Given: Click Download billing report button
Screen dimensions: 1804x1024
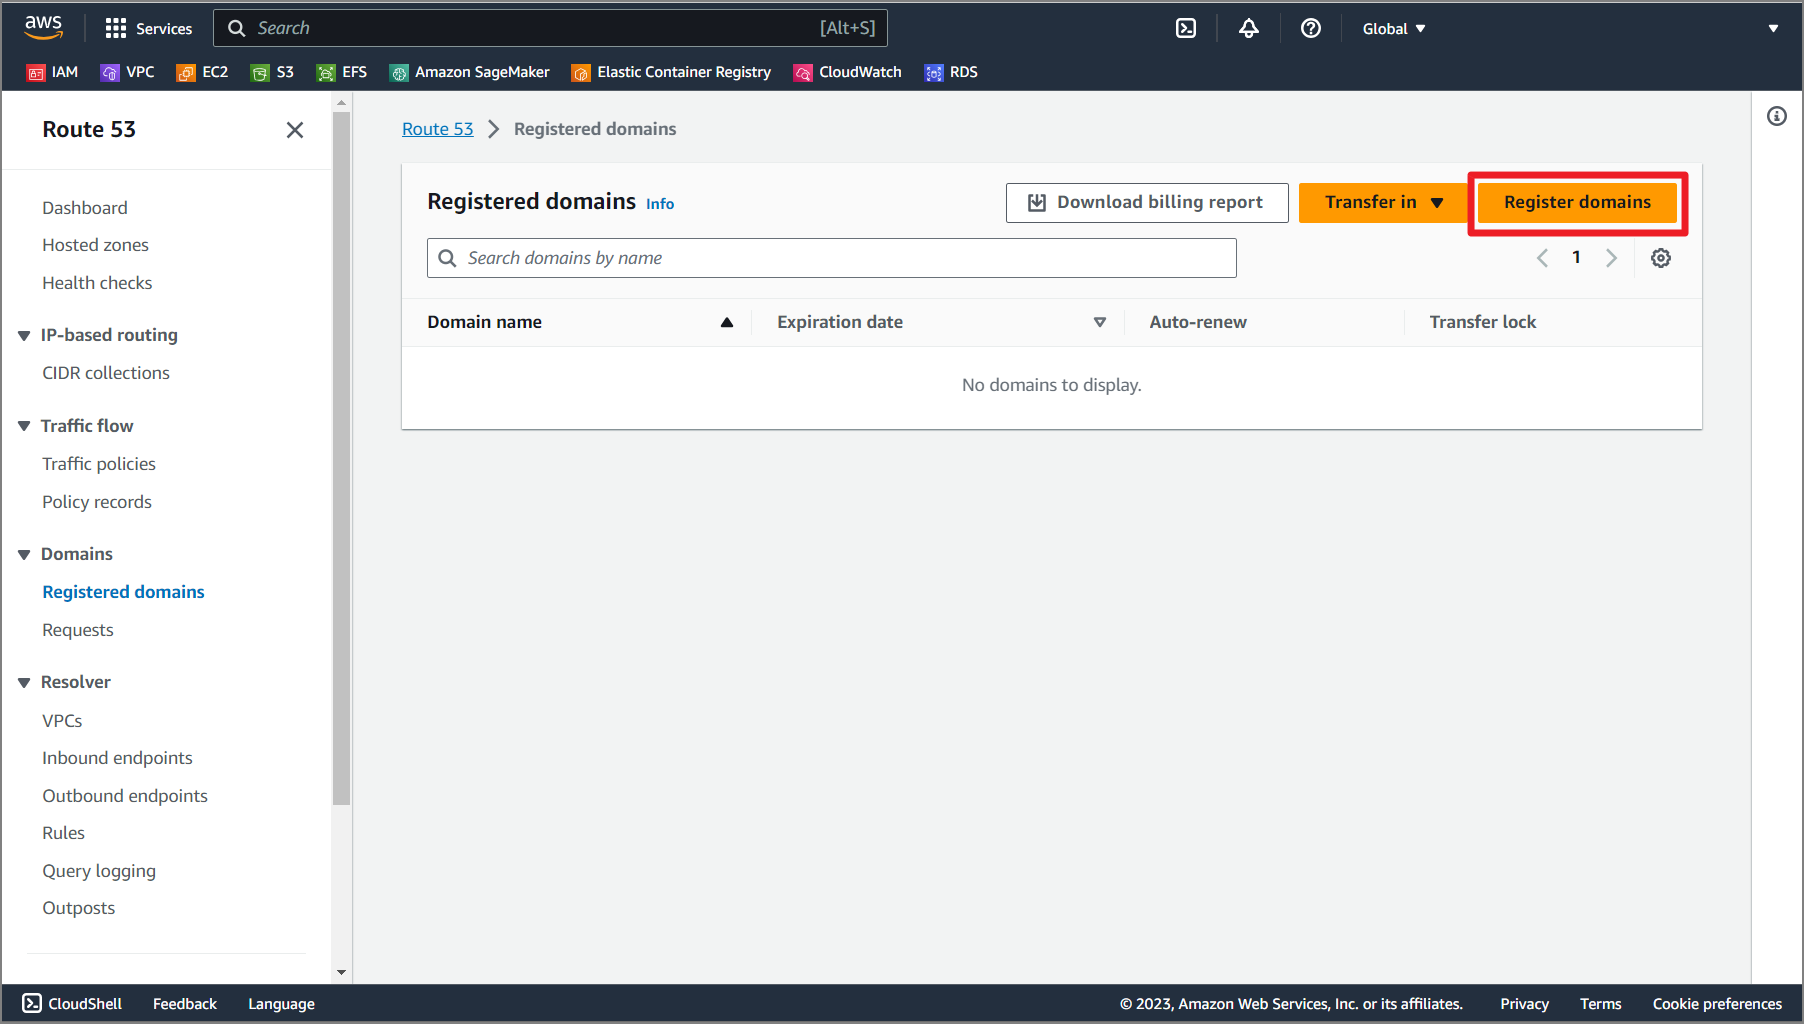Looking at the screenshot, I should 1147,202.
